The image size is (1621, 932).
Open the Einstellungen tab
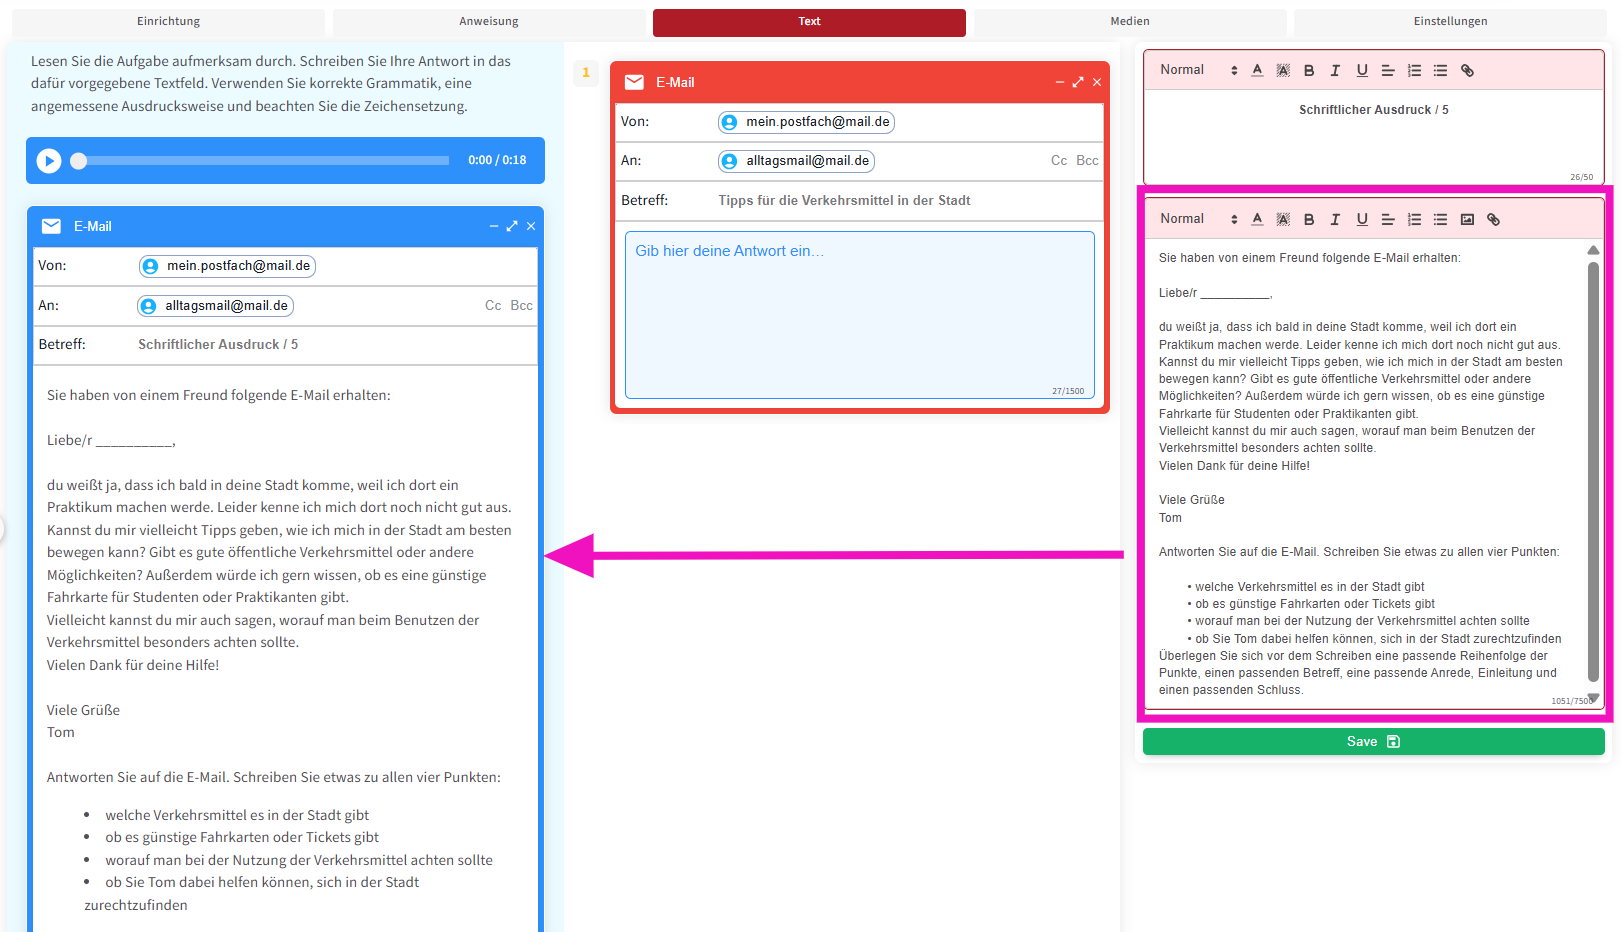click(x=1449, y=22)
